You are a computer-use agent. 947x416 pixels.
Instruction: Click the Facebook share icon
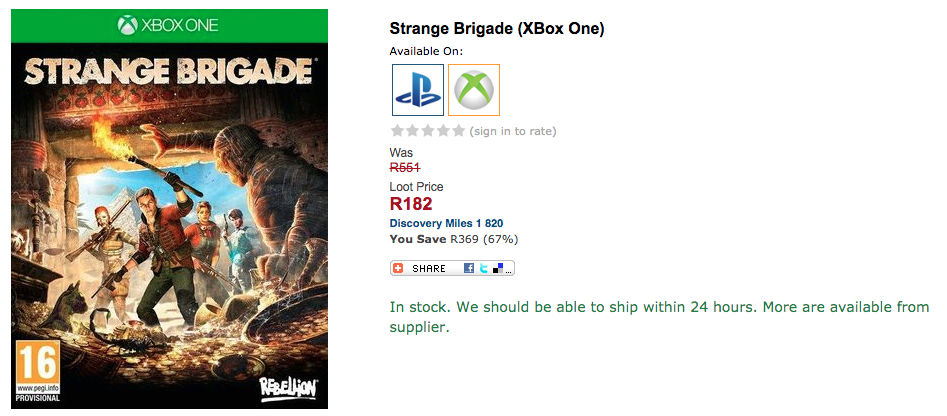468,268
